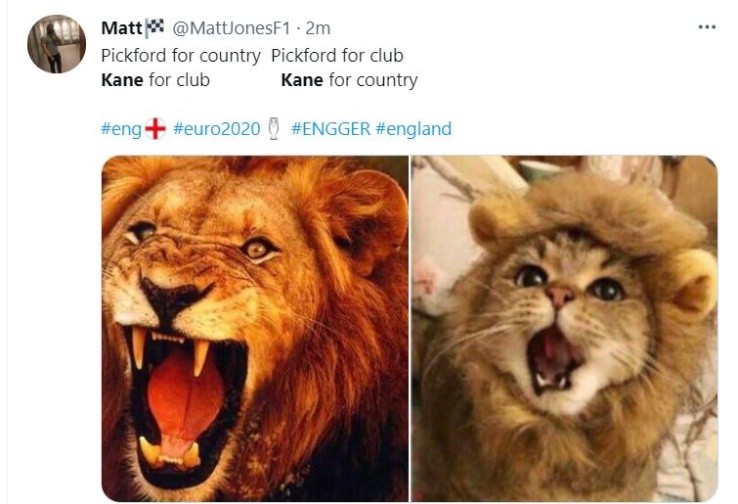
Task: Click the words 'for club' after first Kane
Action: 179,80
